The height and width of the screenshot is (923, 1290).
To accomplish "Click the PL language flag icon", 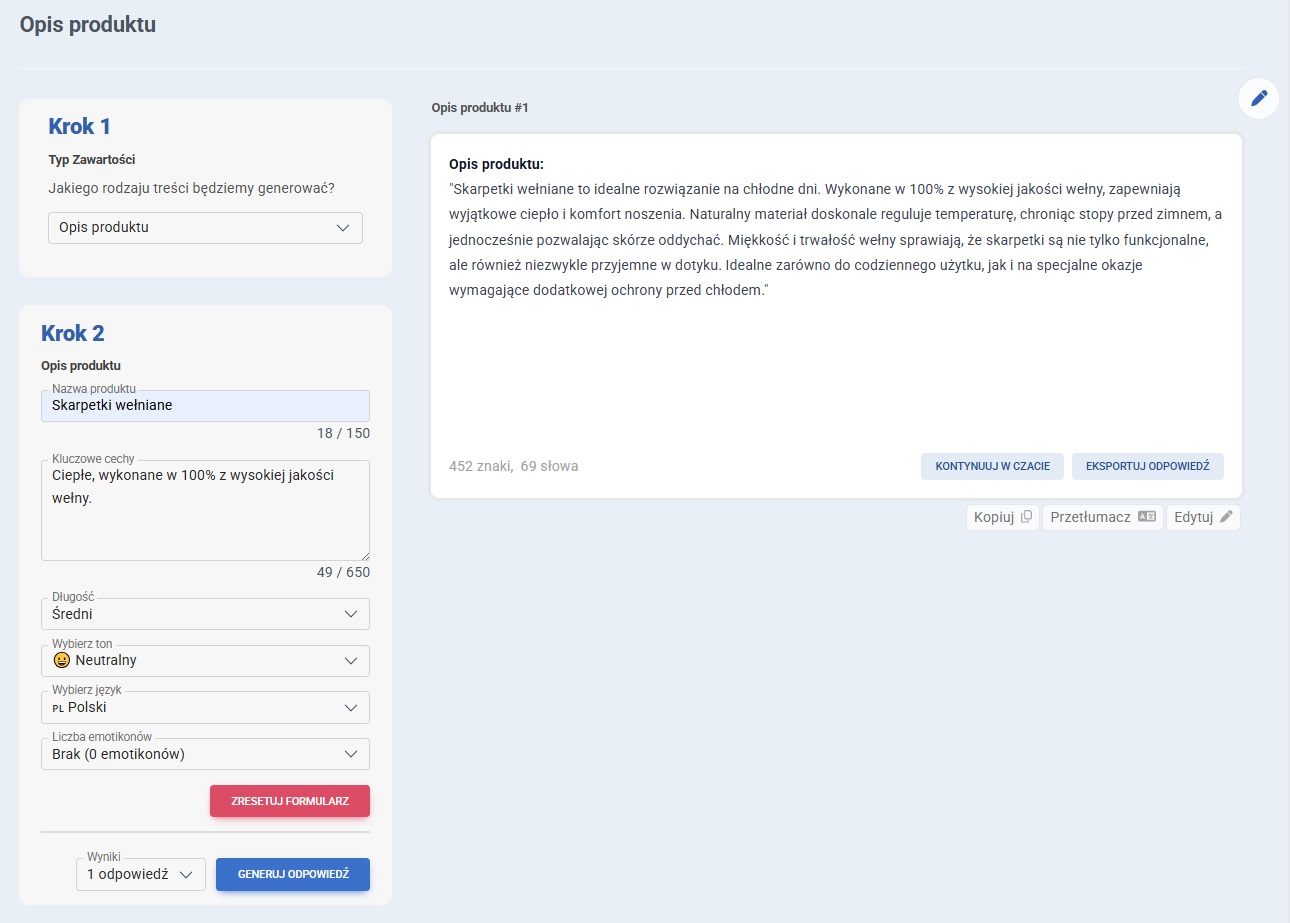I will tap(57, 708).
